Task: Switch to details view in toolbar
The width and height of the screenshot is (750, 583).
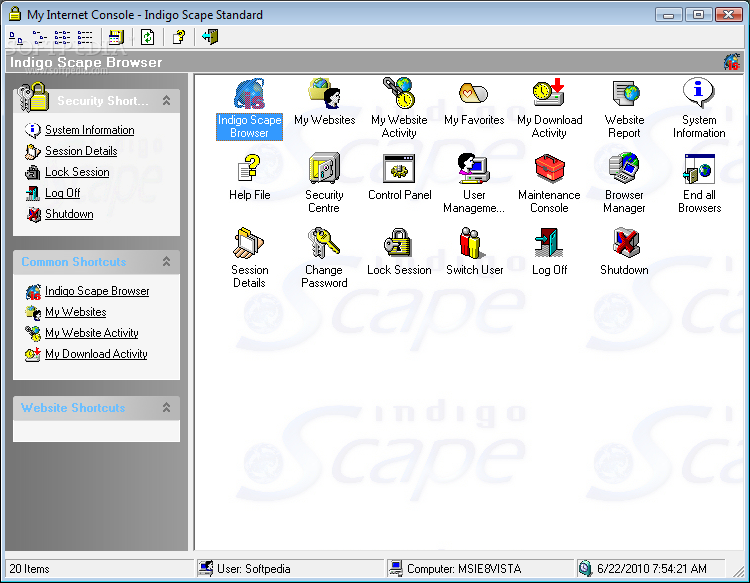Action: (x=85, y=37)
